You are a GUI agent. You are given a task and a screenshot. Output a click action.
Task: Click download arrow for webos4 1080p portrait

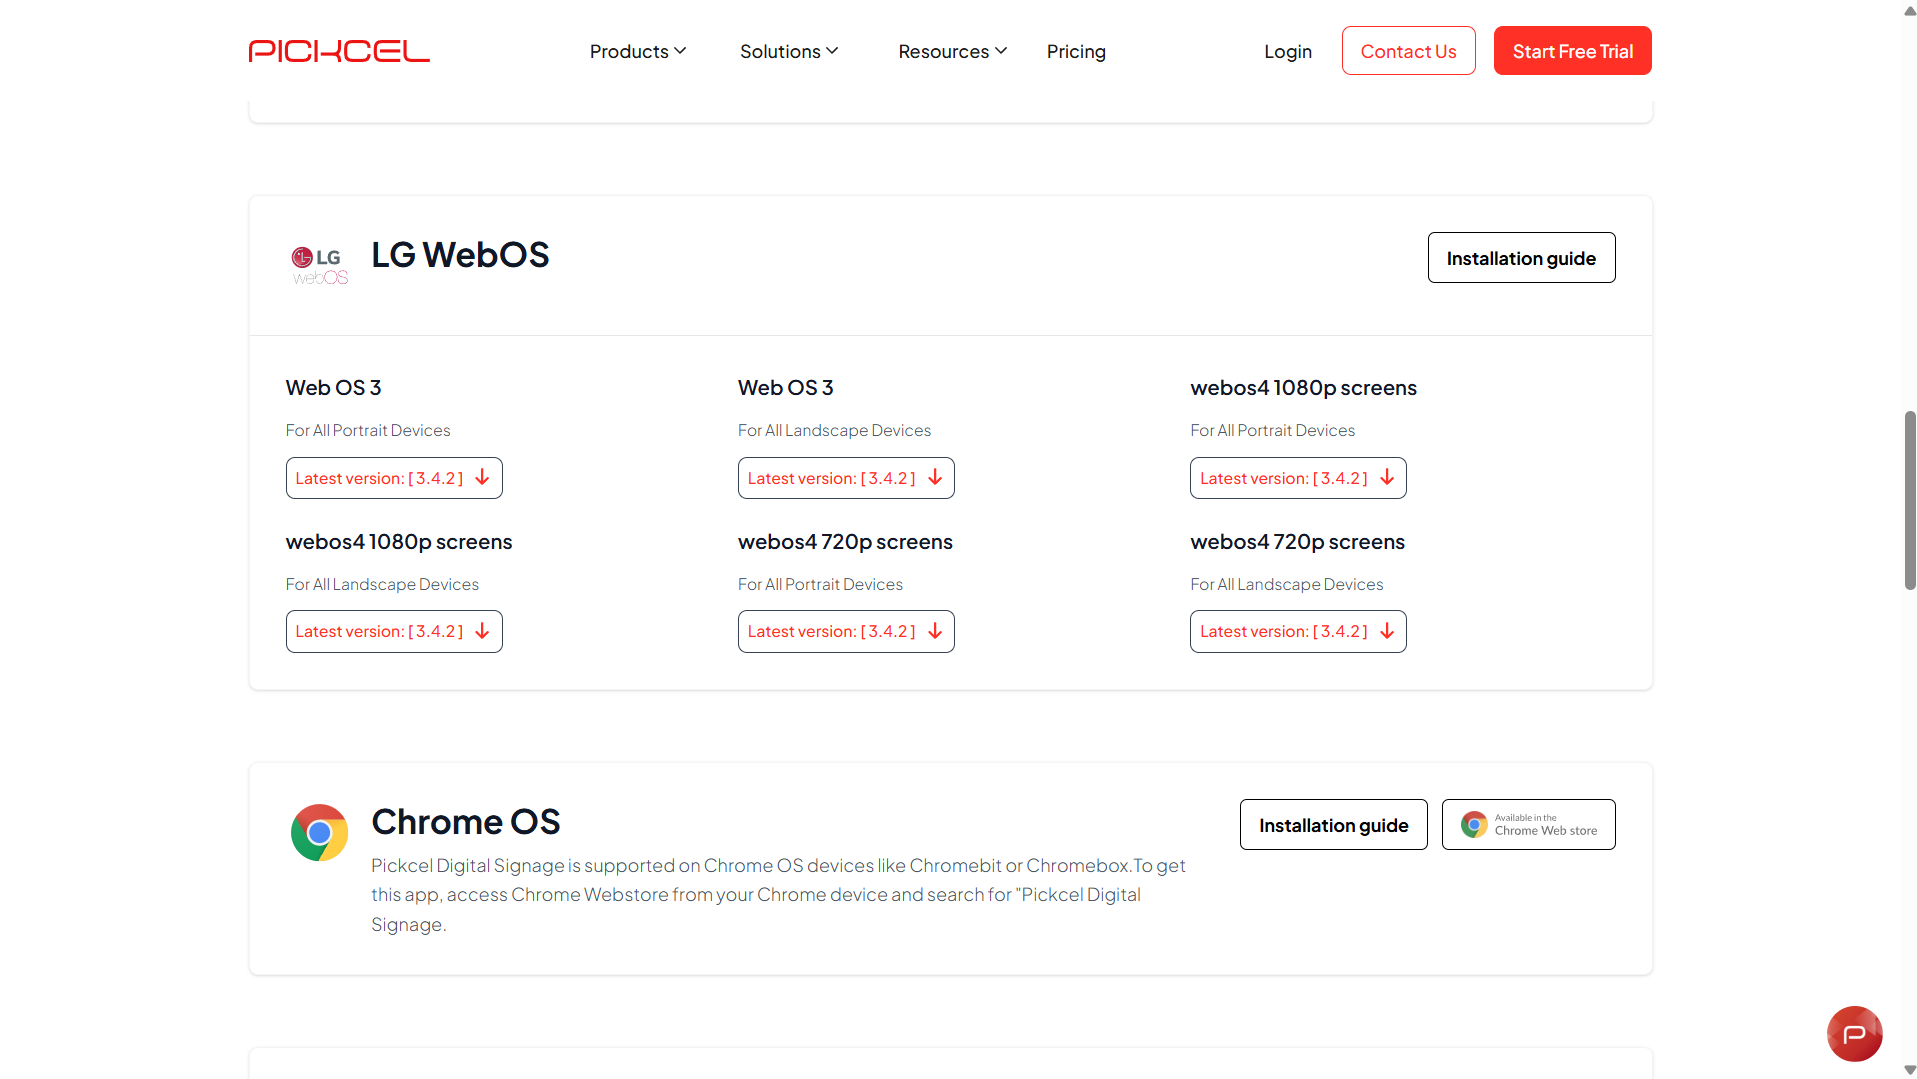[1387, 478]
